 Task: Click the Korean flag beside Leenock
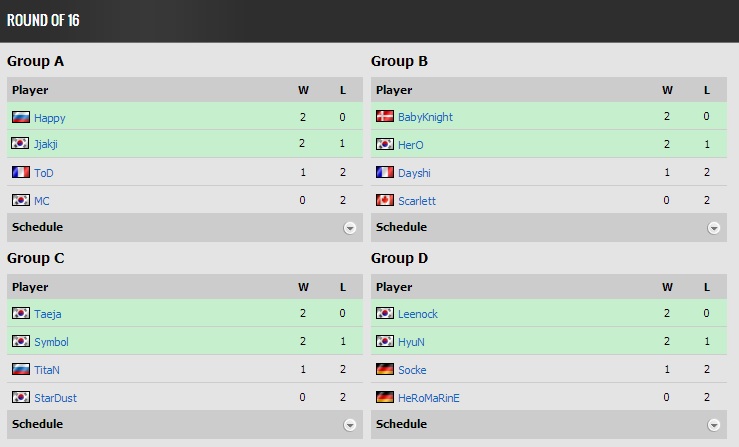coord(385,313)
